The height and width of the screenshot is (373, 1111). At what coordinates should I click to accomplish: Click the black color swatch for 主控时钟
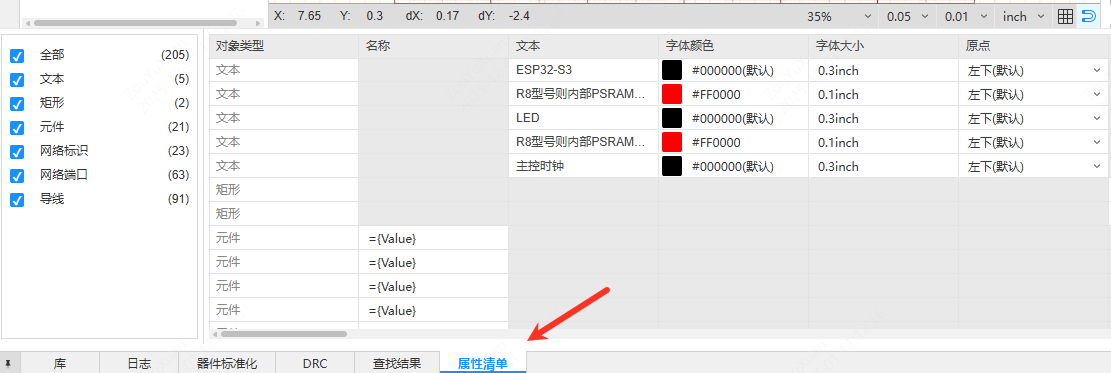coord(672,167)
